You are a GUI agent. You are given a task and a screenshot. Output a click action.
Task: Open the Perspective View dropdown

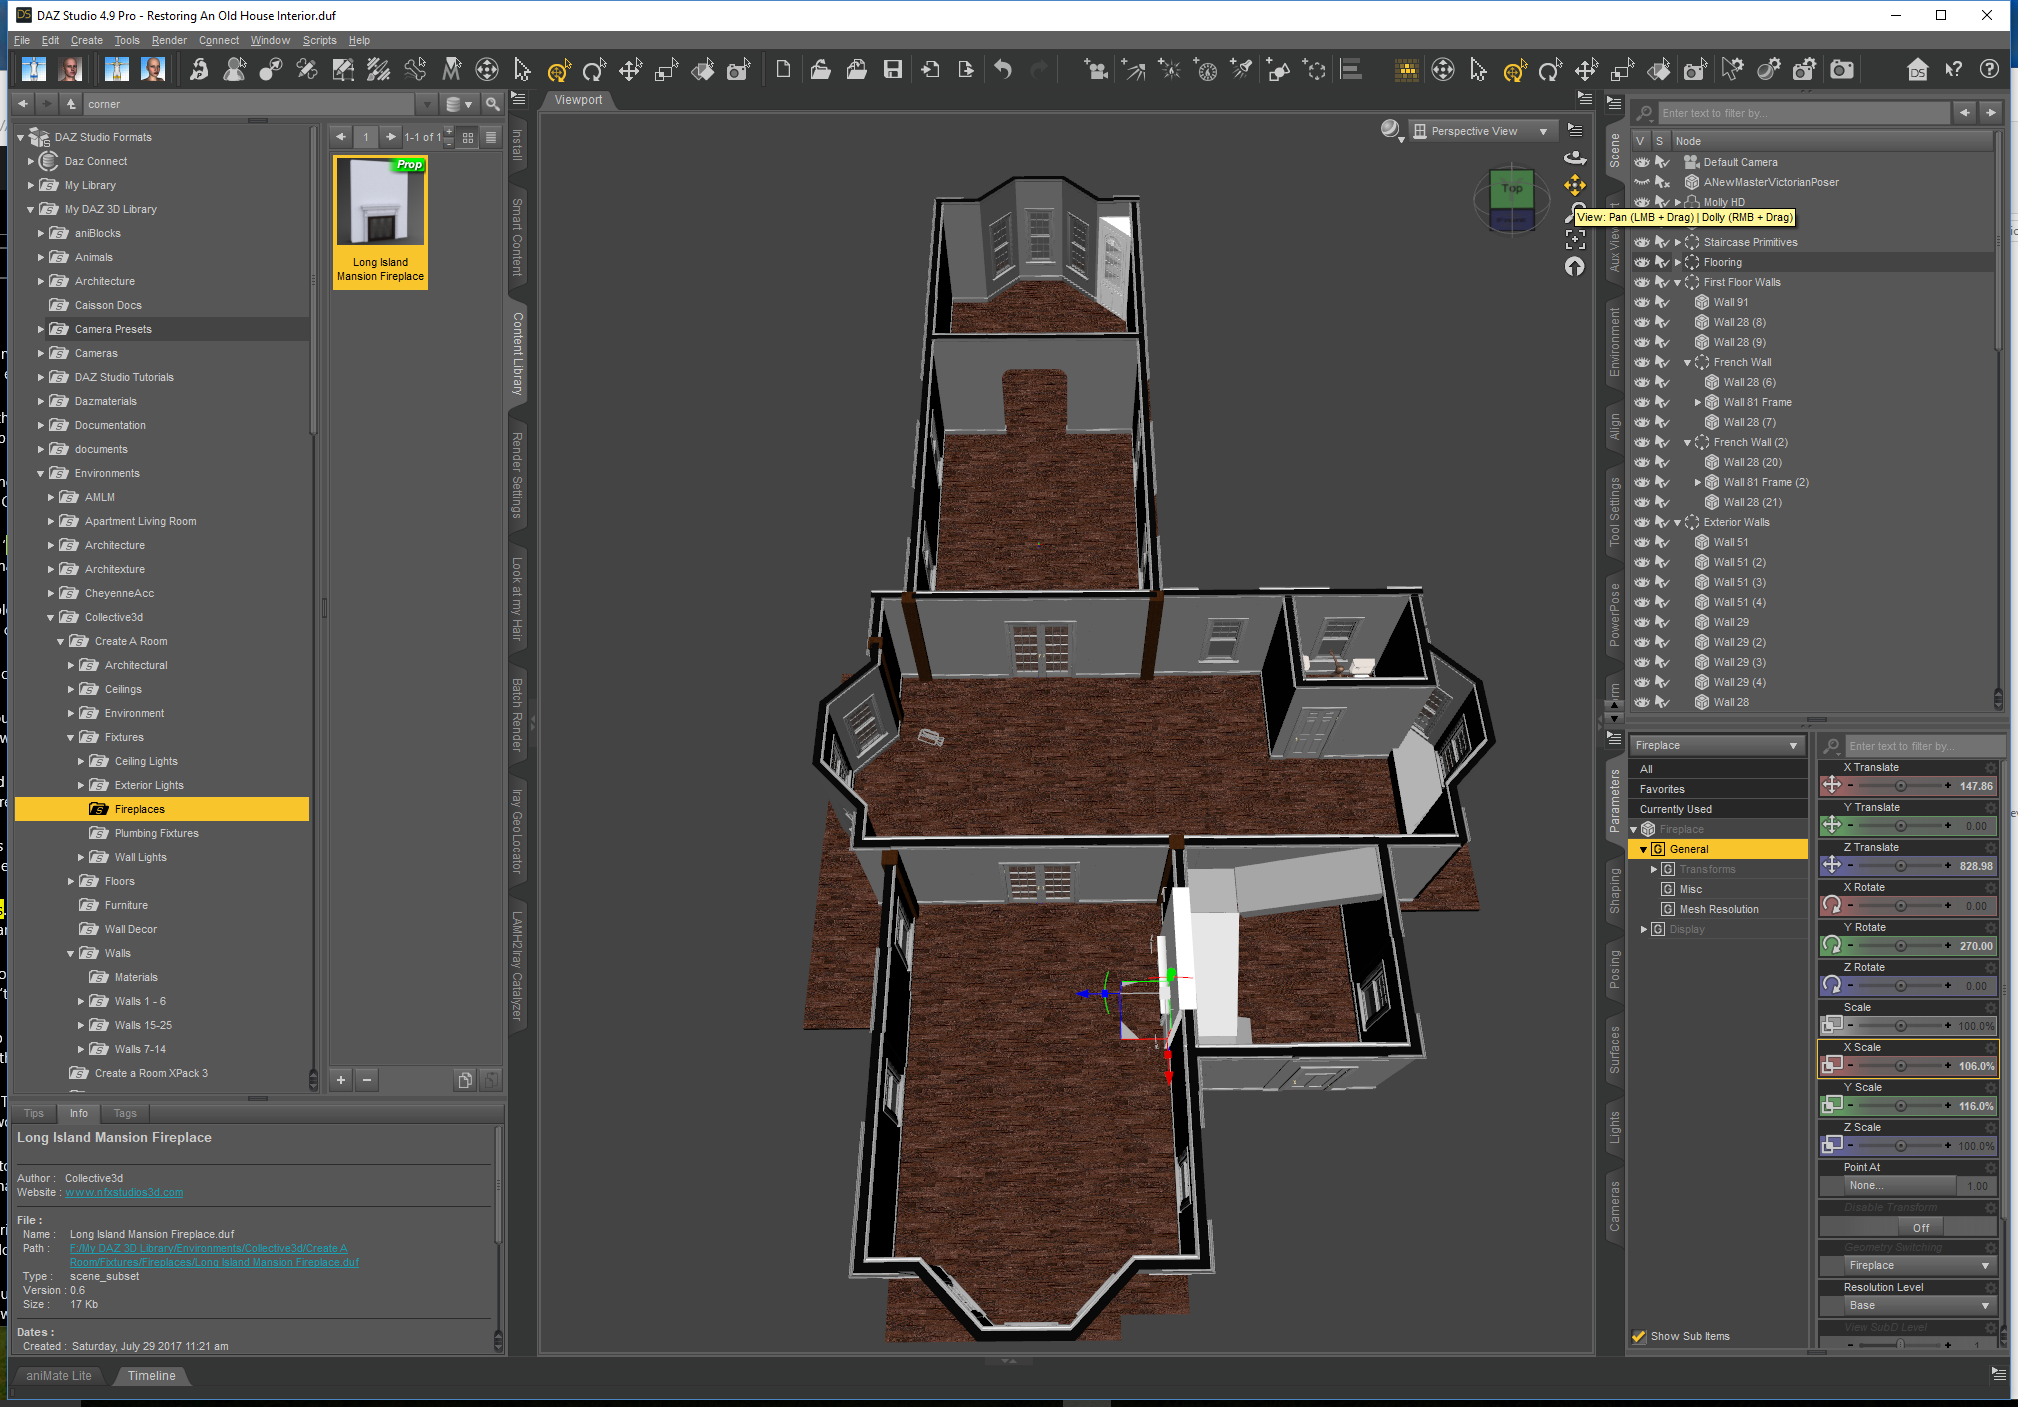(1480, 131)
